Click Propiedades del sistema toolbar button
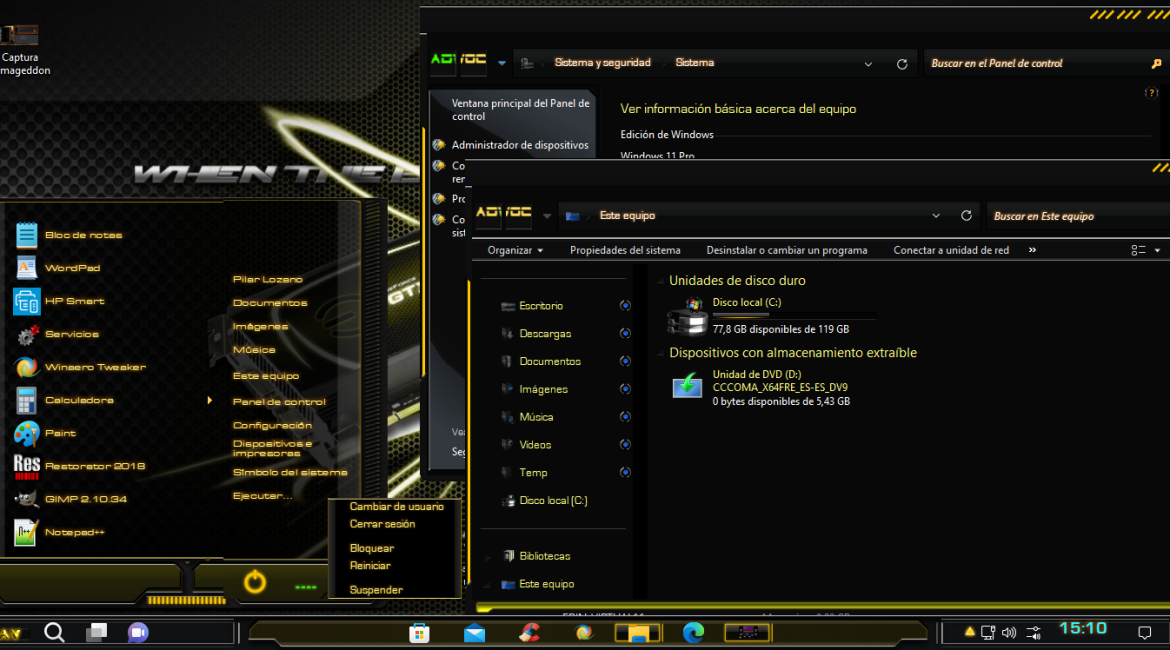 (625, 250)
